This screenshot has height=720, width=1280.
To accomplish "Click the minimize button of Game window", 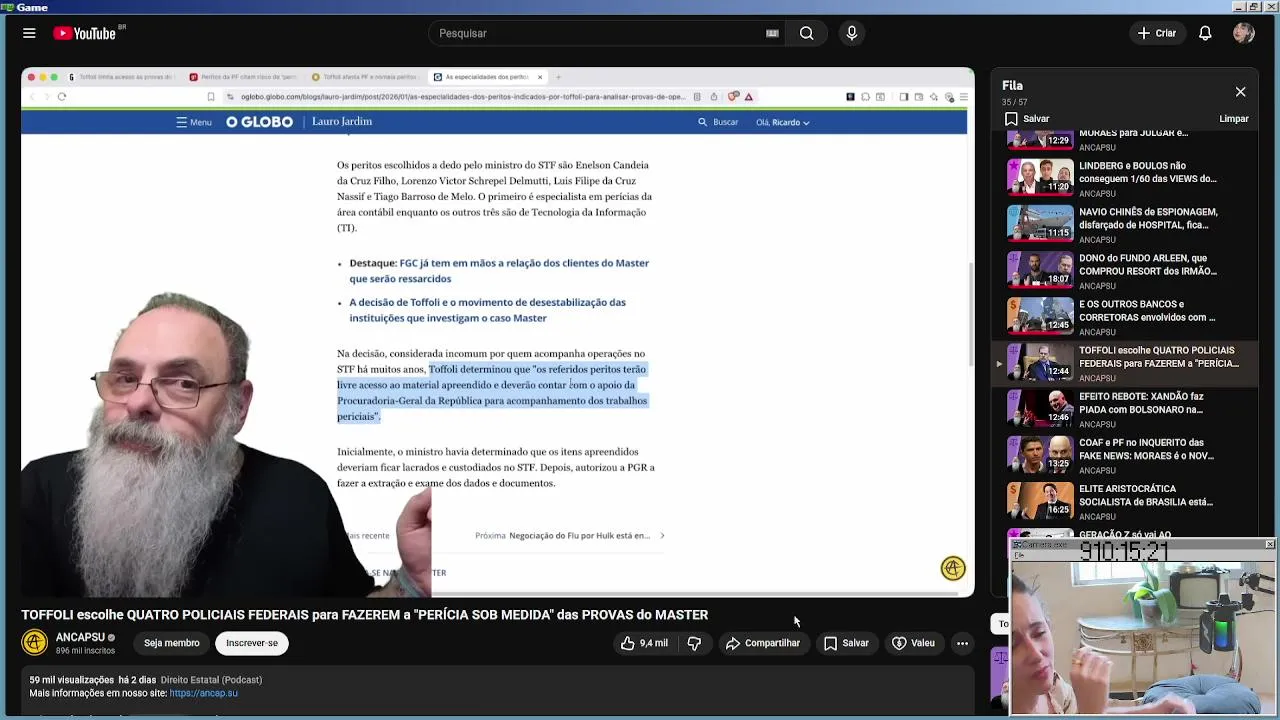I will 1237,7.
